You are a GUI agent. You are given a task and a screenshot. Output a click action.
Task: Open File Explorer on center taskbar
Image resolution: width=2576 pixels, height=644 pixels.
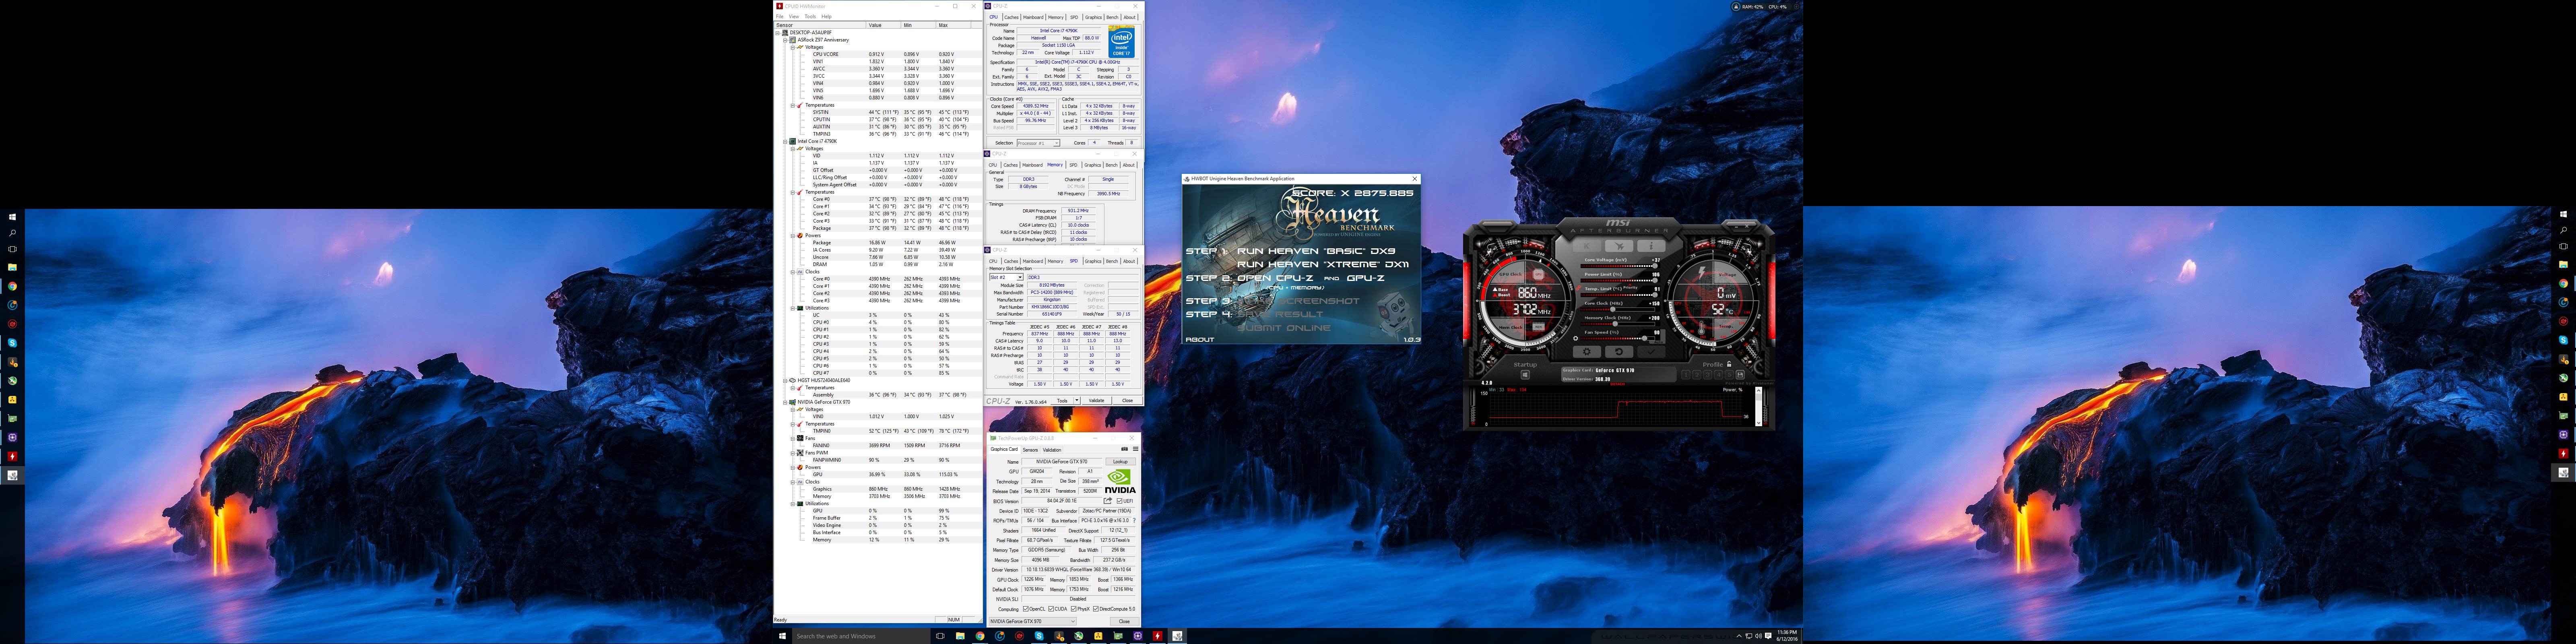click(960, 636)
